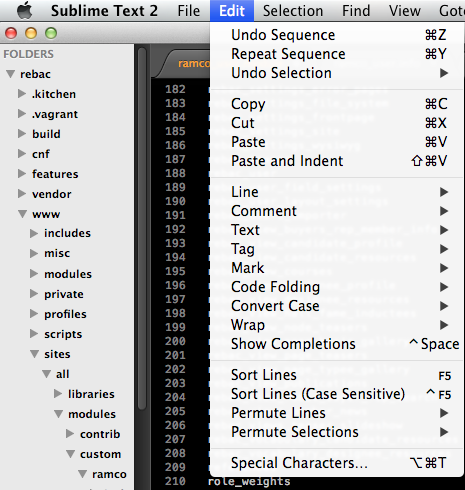Expand the misc folder
The width and height of the screenshot is (465, 490).
[34, 253]
